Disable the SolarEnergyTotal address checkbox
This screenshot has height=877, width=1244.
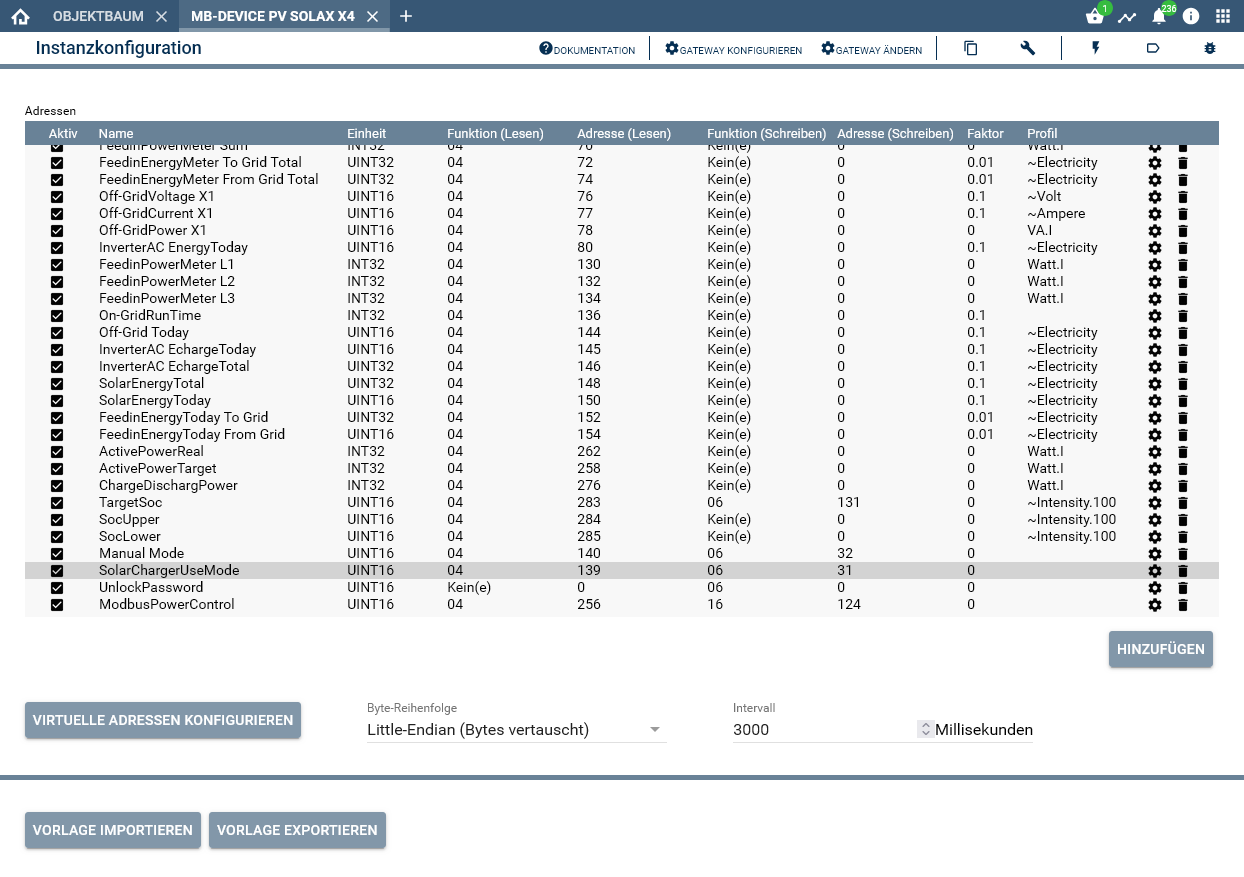tap(57, 384)
